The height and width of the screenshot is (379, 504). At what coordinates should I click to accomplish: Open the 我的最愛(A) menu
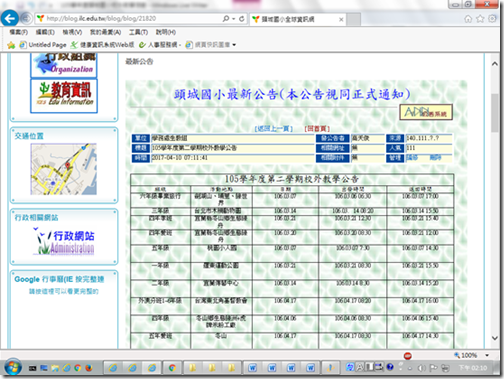pos(105,32)
